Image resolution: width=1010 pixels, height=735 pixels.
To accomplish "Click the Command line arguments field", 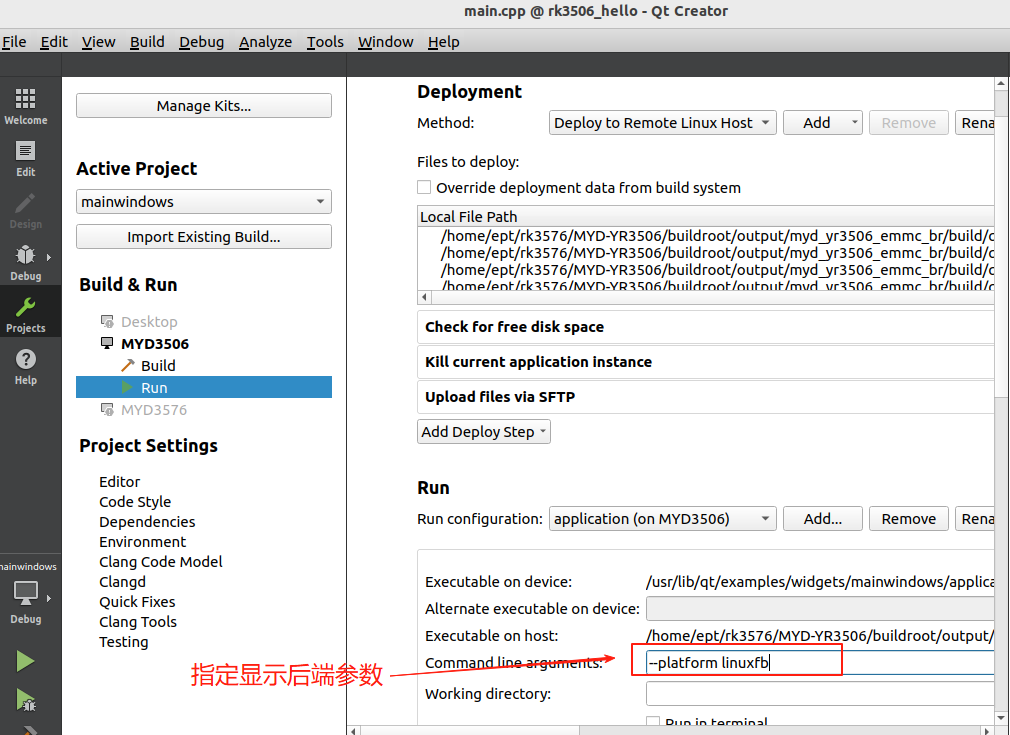I will (820, 662).
